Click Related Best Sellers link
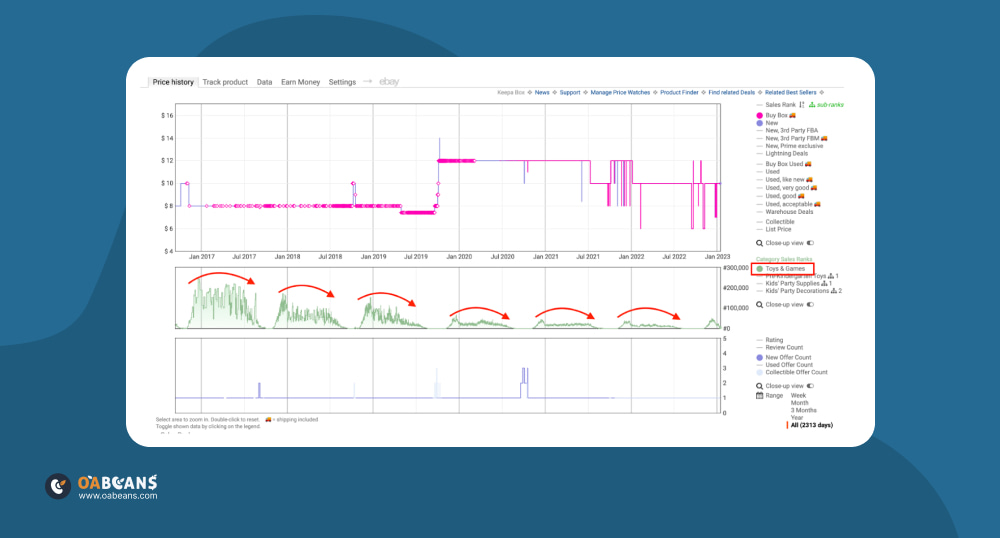 pos(791,92)
